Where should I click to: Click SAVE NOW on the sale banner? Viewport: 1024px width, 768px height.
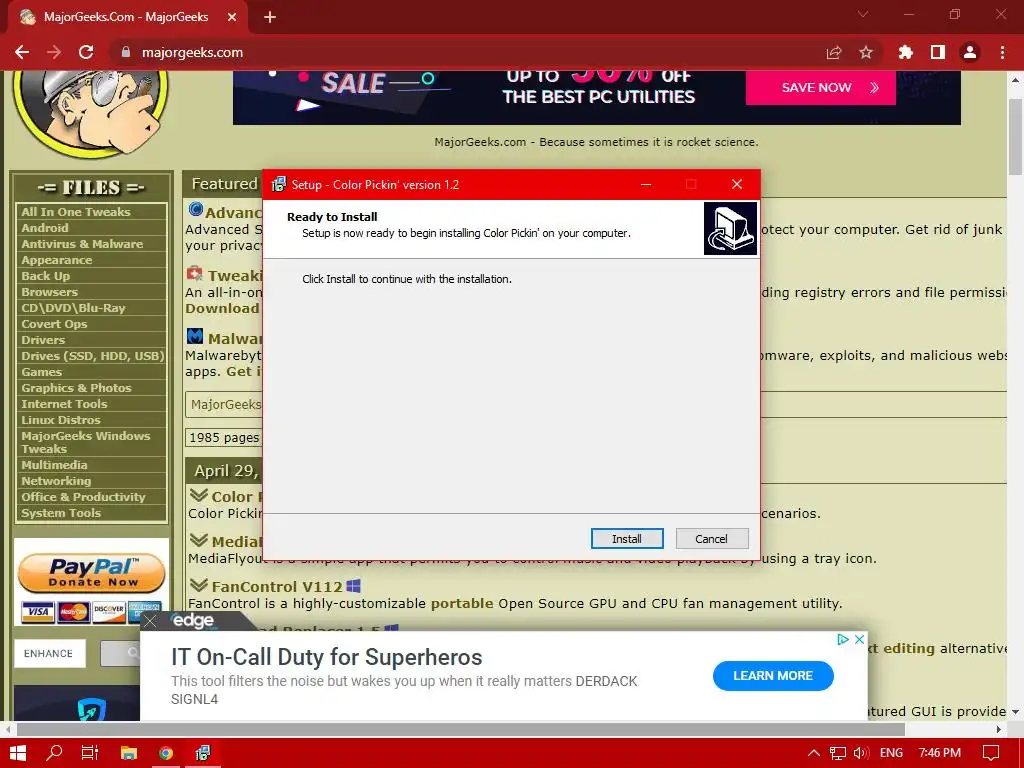coord(820,88)
